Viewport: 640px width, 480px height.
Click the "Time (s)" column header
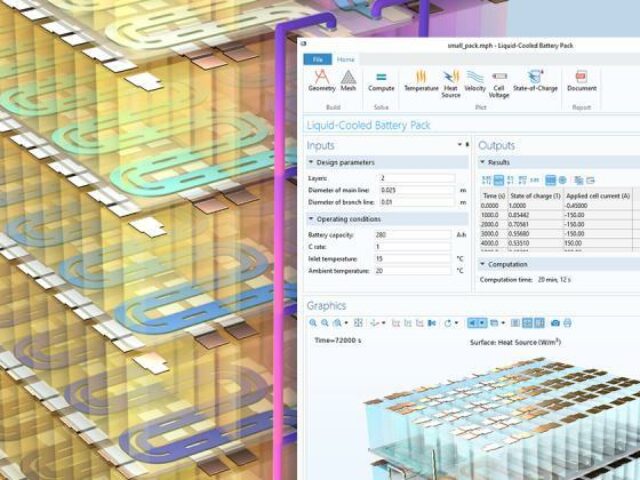[493, 196]
